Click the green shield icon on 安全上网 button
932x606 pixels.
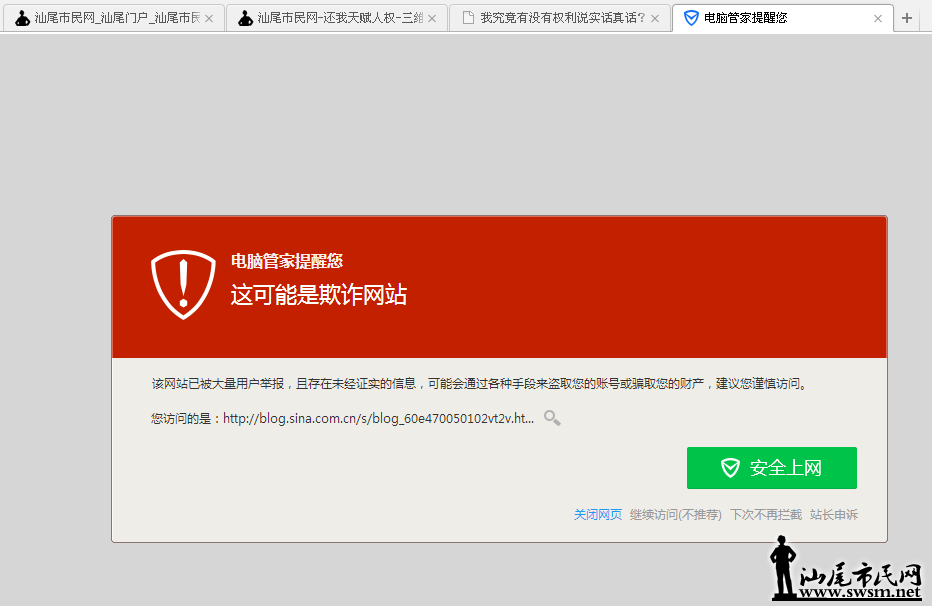(x=729, y=467)
